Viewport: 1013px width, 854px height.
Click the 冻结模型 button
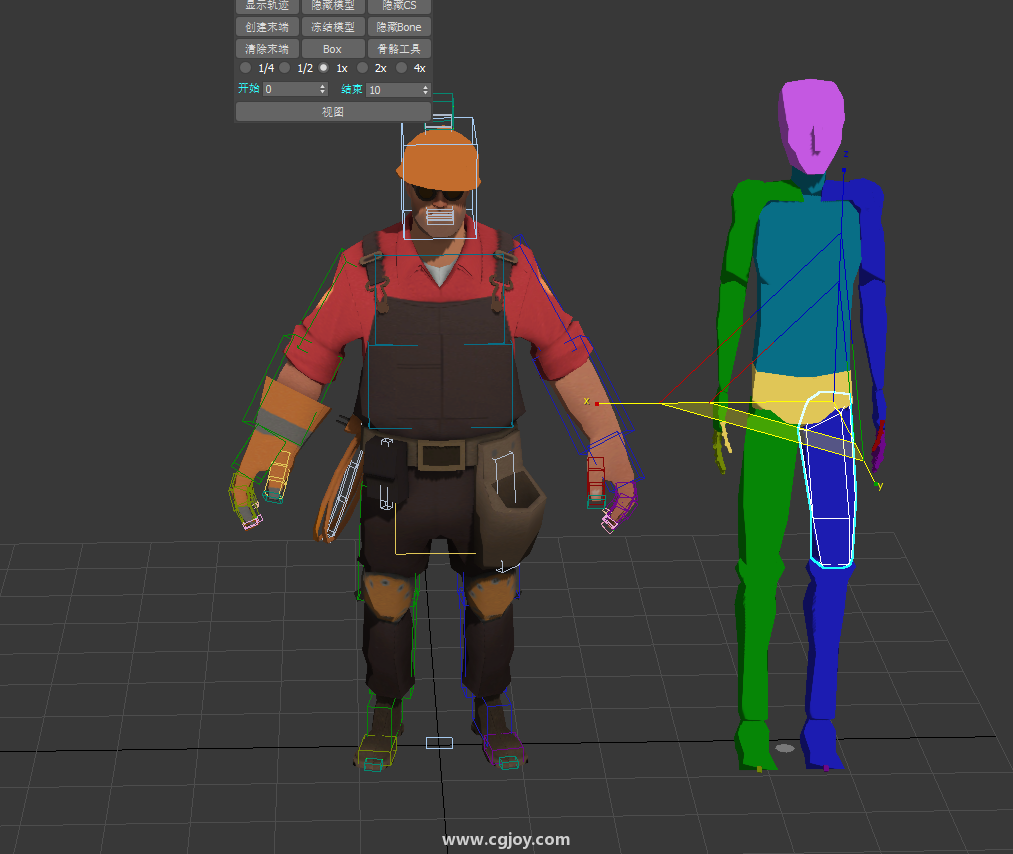pyautogui.click(x=333, y=27)
